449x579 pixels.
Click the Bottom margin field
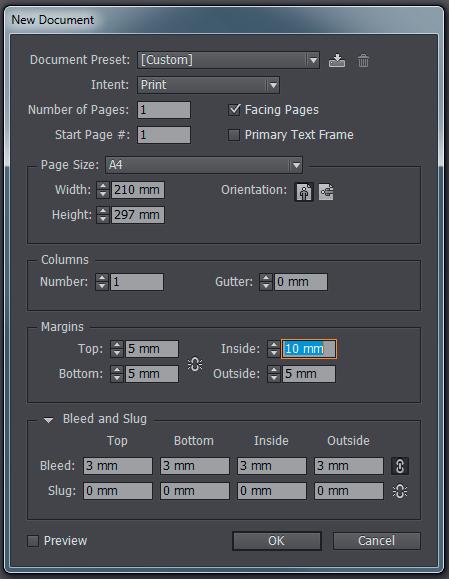click(x=152, y=374)
